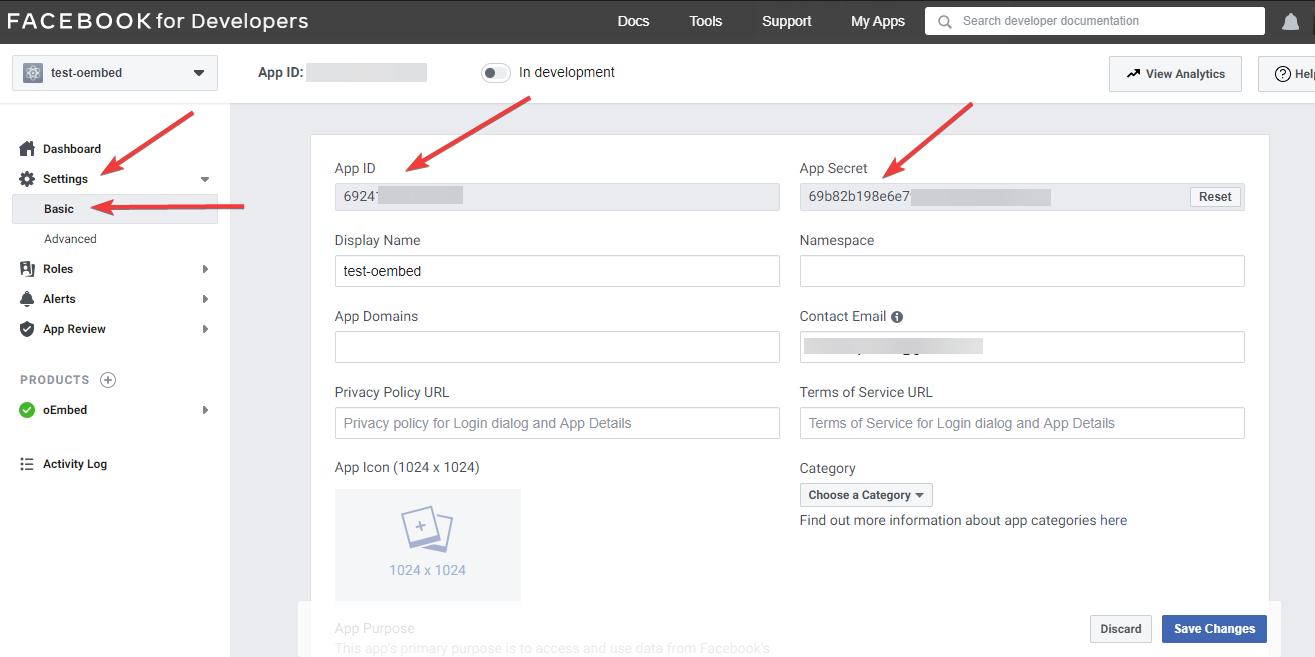1315x657 pixels.
Task: Click the Dashboard house icon
Action: click(x=27, y=149)
